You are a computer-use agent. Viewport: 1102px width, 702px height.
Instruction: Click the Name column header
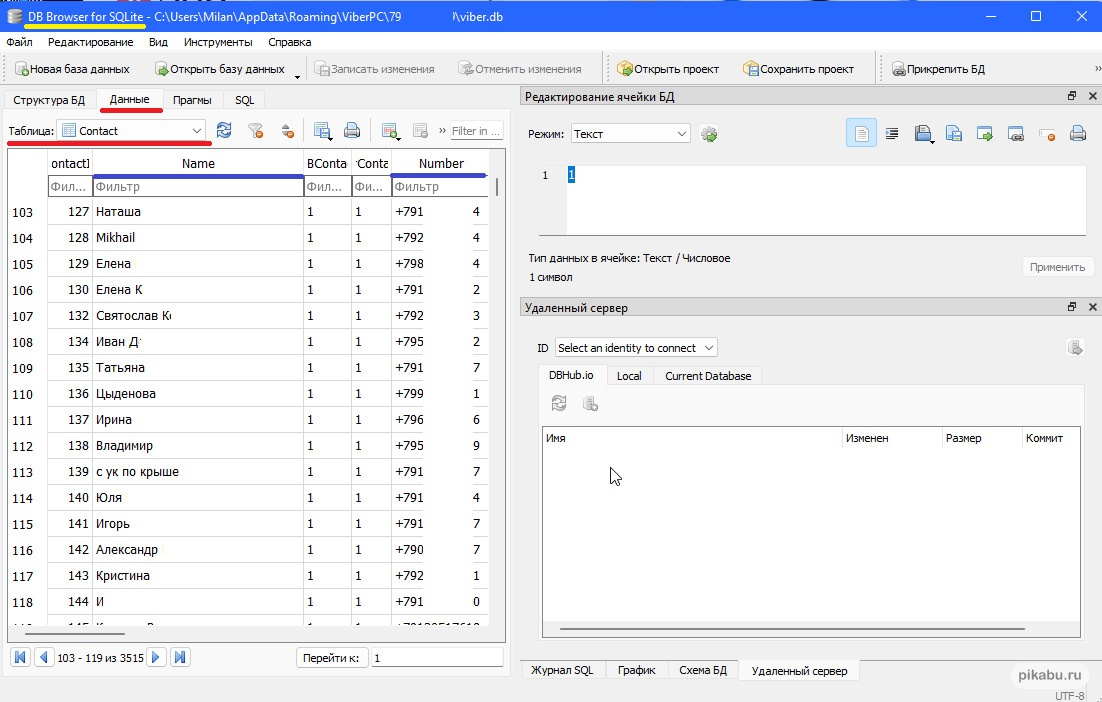(x=198, y=163)
